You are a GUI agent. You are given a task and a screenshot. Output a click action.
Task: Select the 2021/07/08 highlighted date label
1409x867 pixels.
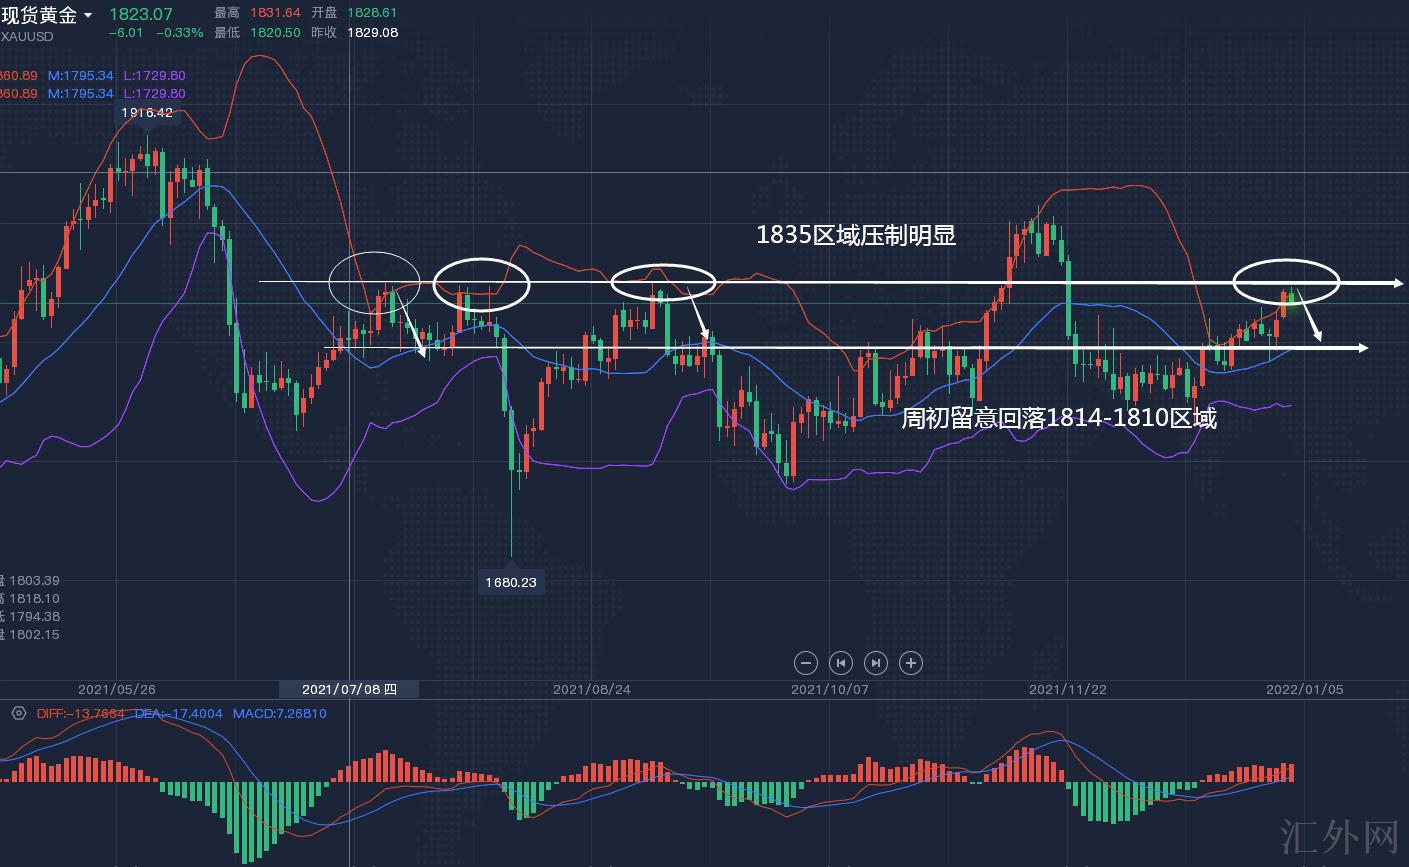[x=348, y=689]
